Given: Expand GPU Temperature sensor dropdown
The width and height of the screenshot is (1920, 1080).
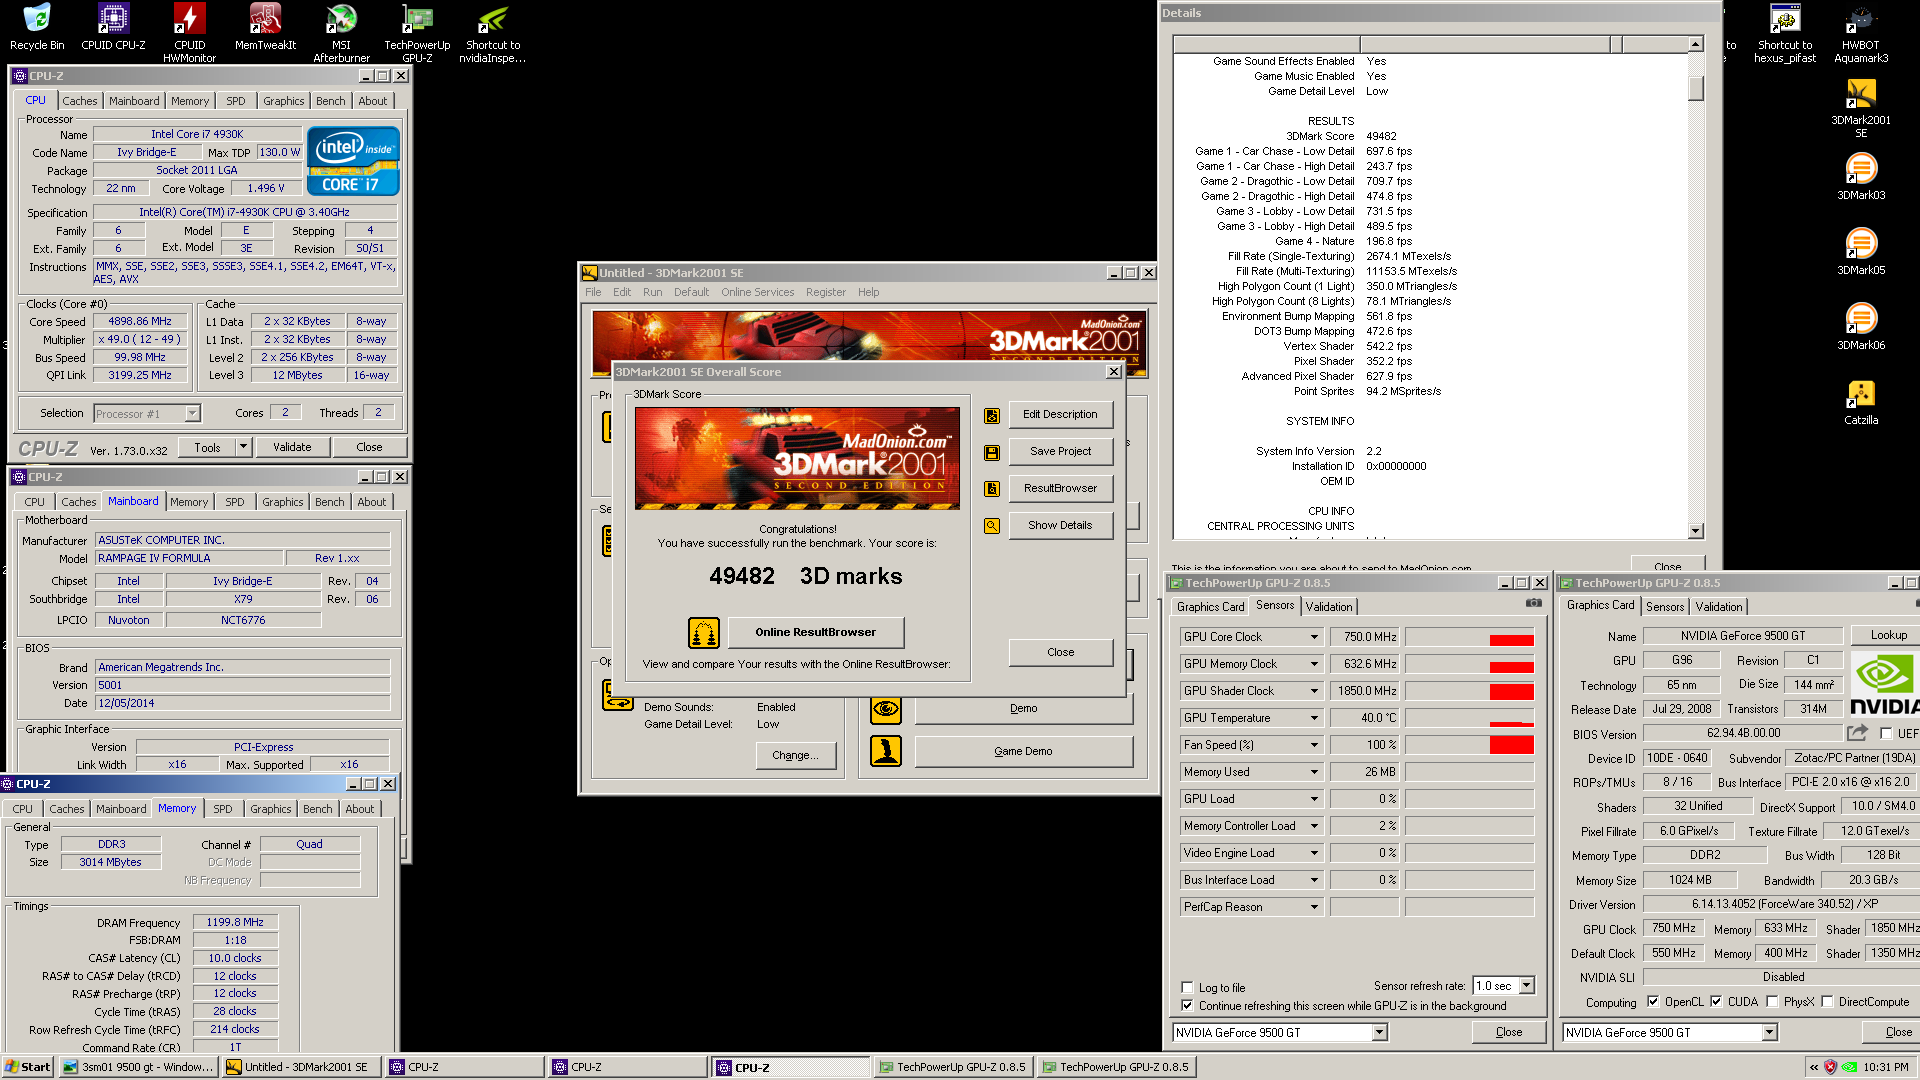Looking at the screenshot, I should point(1314,718).
